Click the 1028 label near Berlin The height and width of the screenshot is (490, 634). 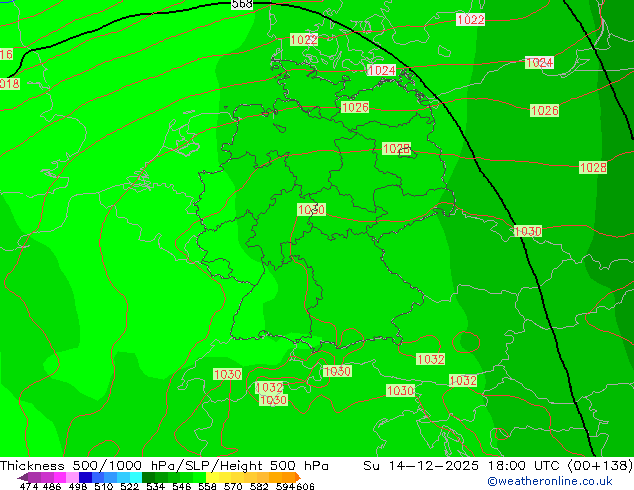coord(396,148)
